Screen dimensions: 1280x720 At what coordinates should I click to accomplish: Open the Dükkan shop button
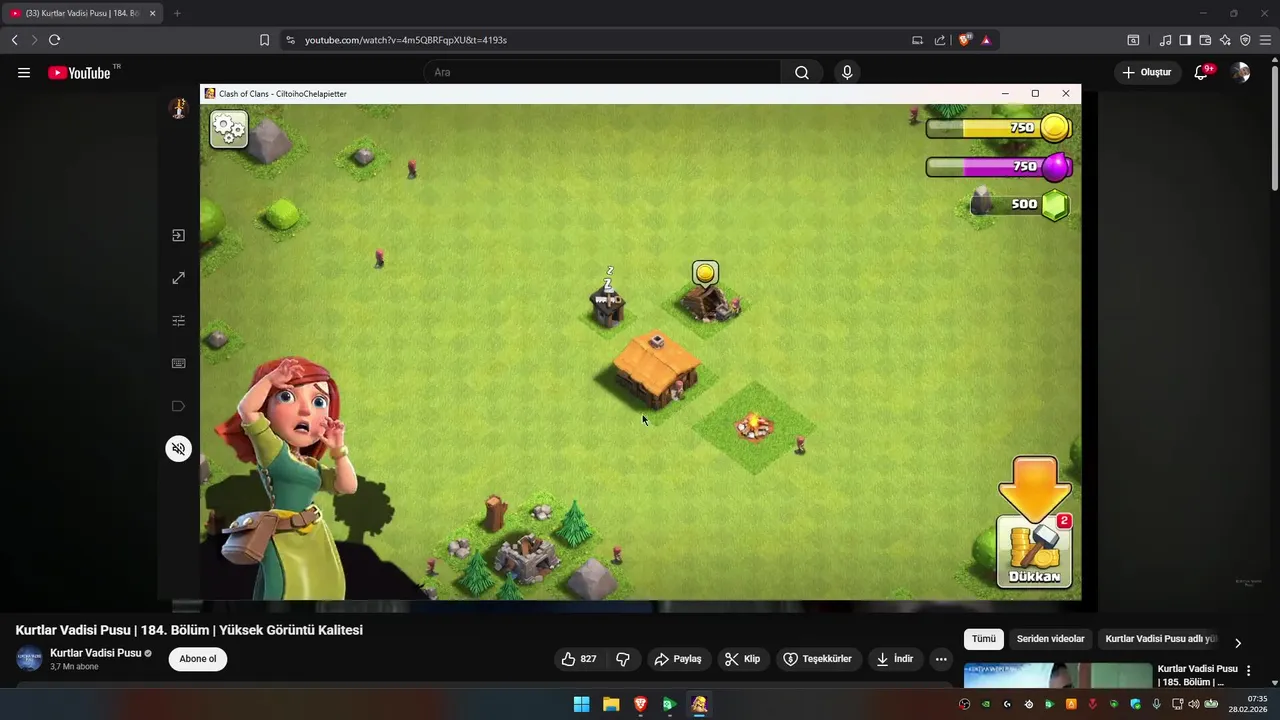[x=1034, y=551]
